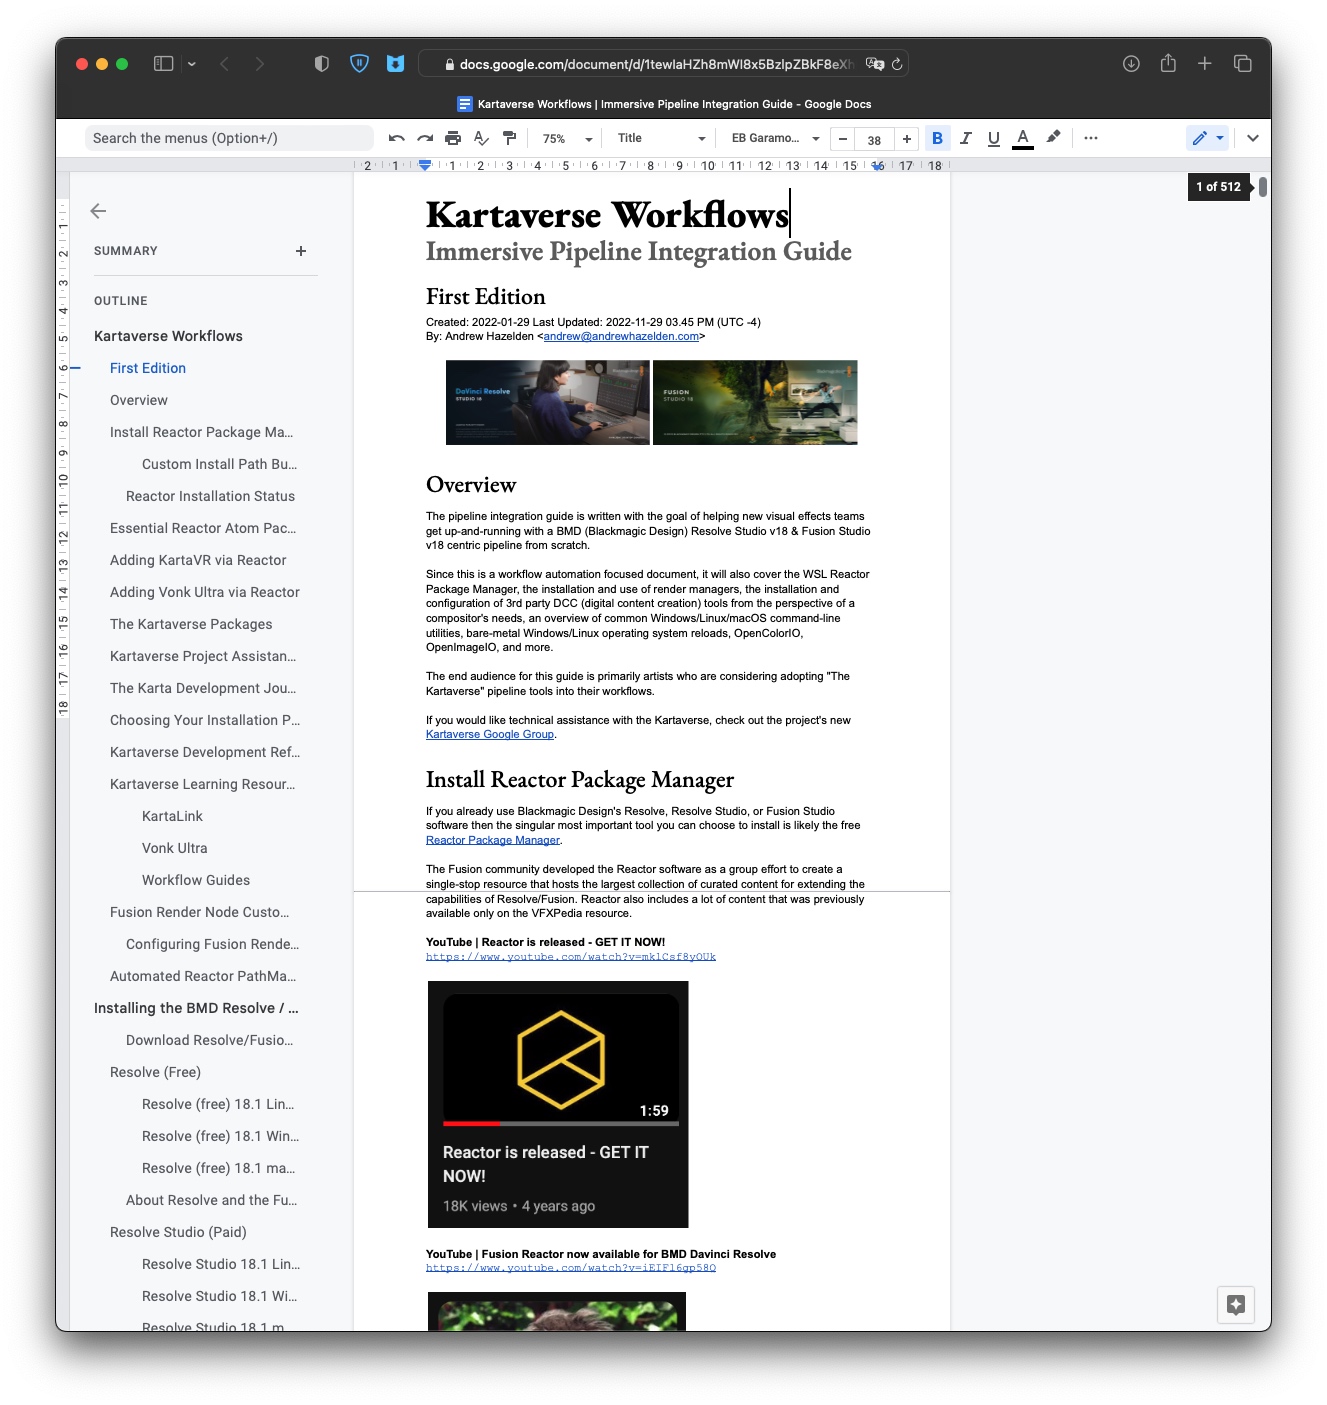Select KartaLink in the outline

172,816
